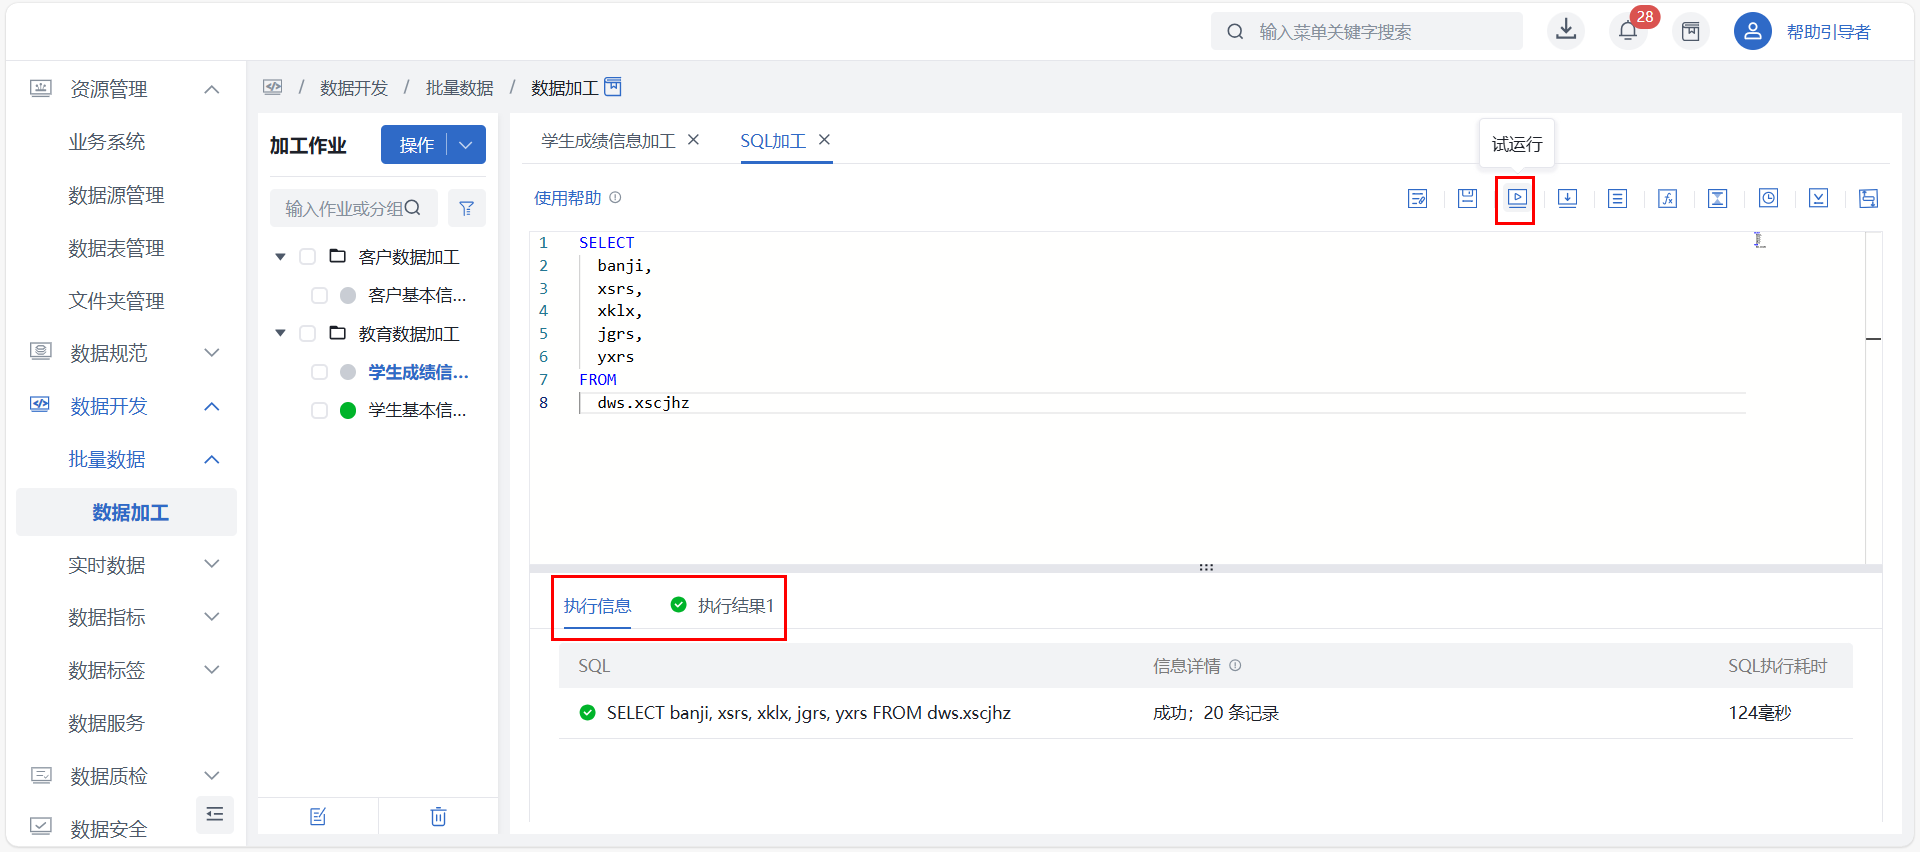
Task: Click the lineage flow icon at toolbar end
Action: pyautogui.click(x=1868, y=198)
